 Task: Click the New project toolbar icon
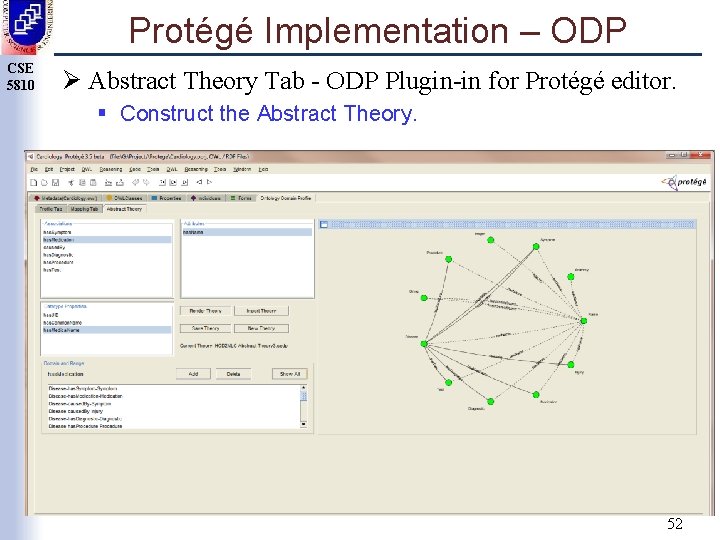pos(34,183)
